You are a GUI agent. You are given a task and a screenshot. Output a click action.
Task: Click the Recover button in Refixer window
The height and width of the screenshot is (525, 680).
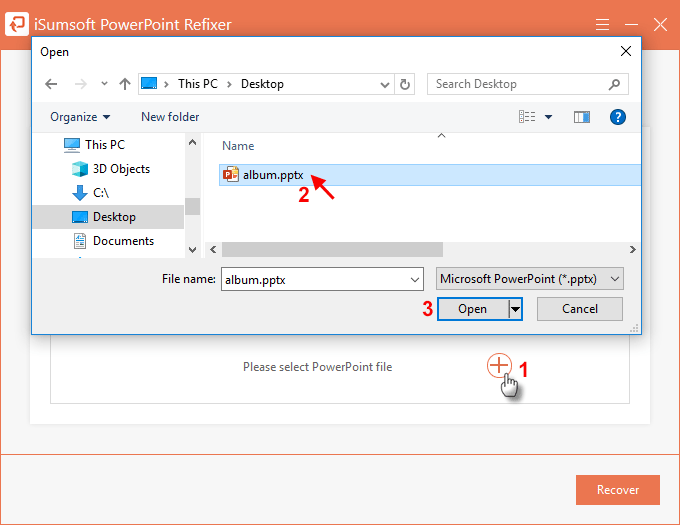[618, 490]
